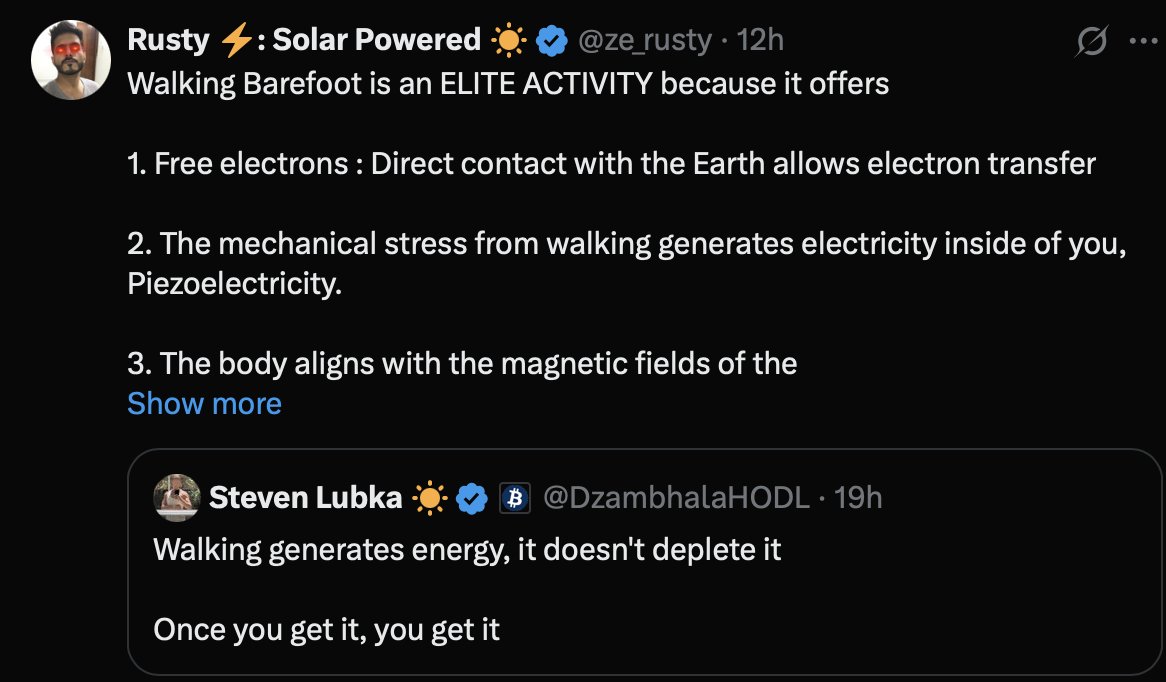Click the Bitcoin affiliate badge icon

click(x=514, y=497)
